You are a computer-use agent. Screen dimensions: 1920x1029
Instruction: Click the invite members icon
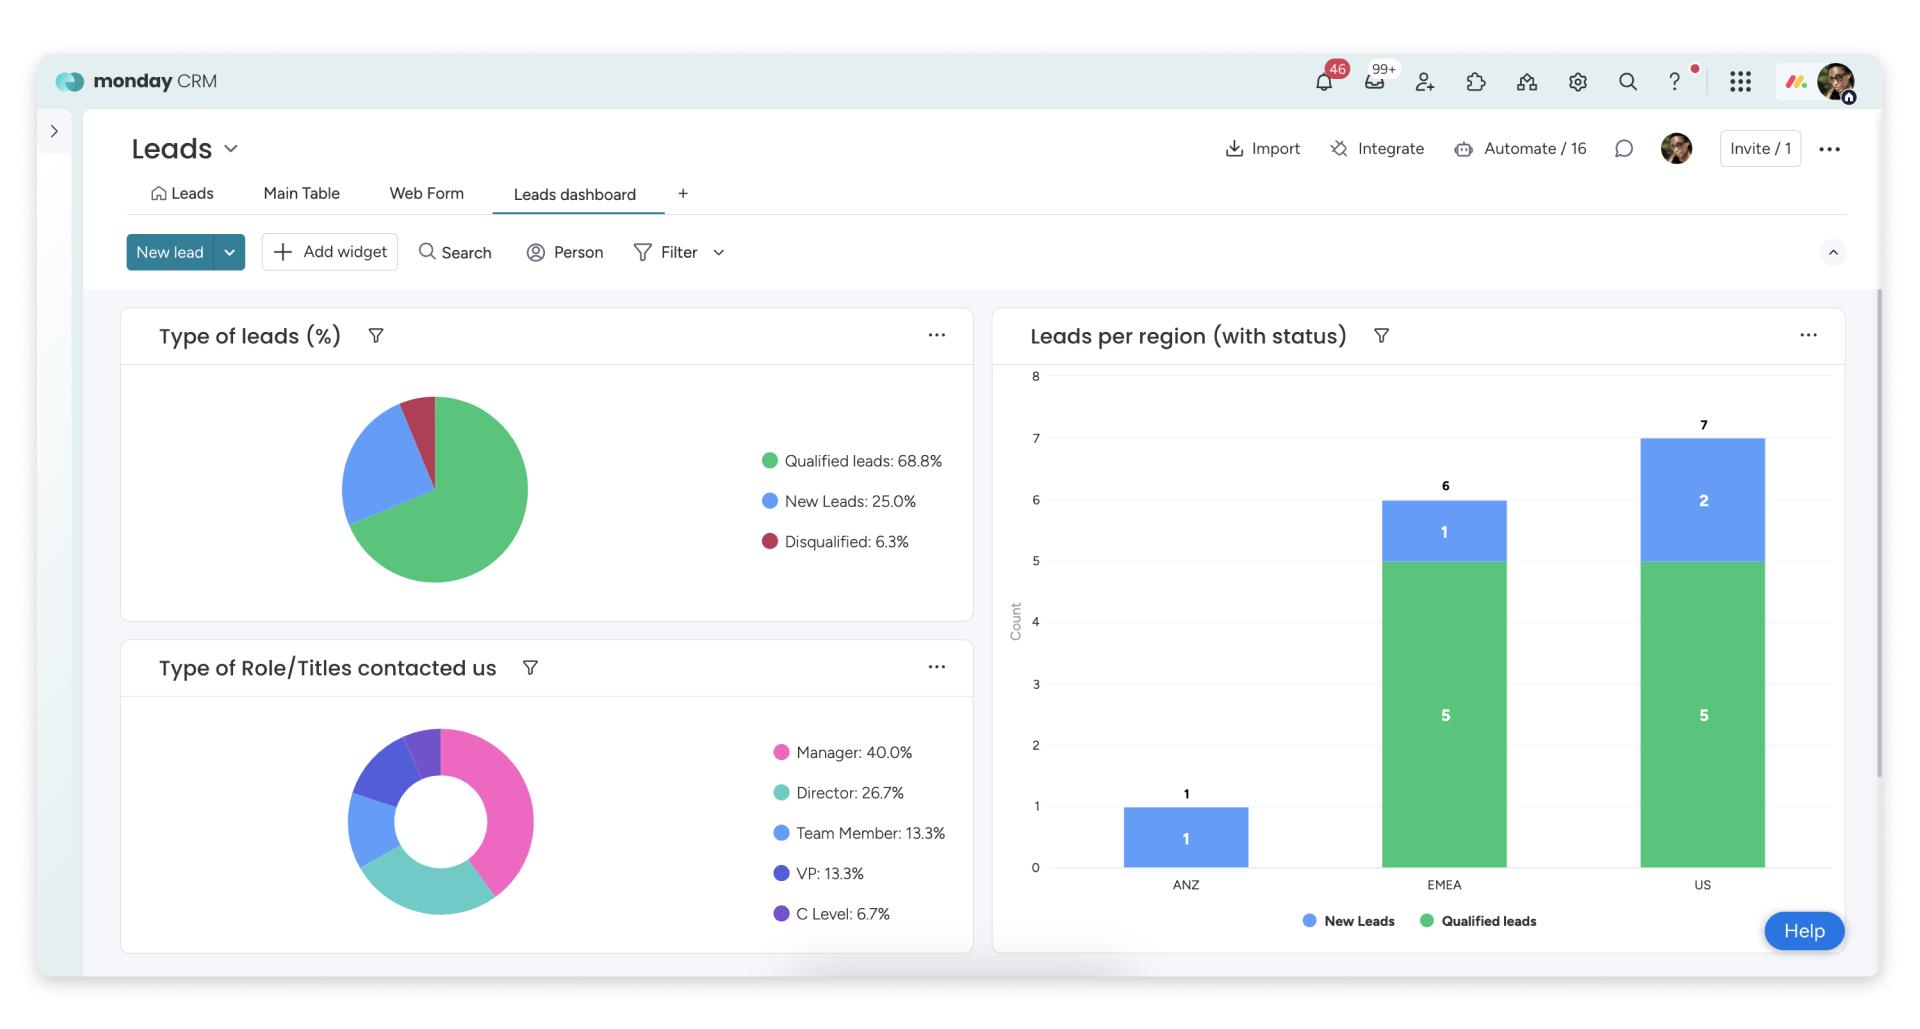[x=1425, y=82]
